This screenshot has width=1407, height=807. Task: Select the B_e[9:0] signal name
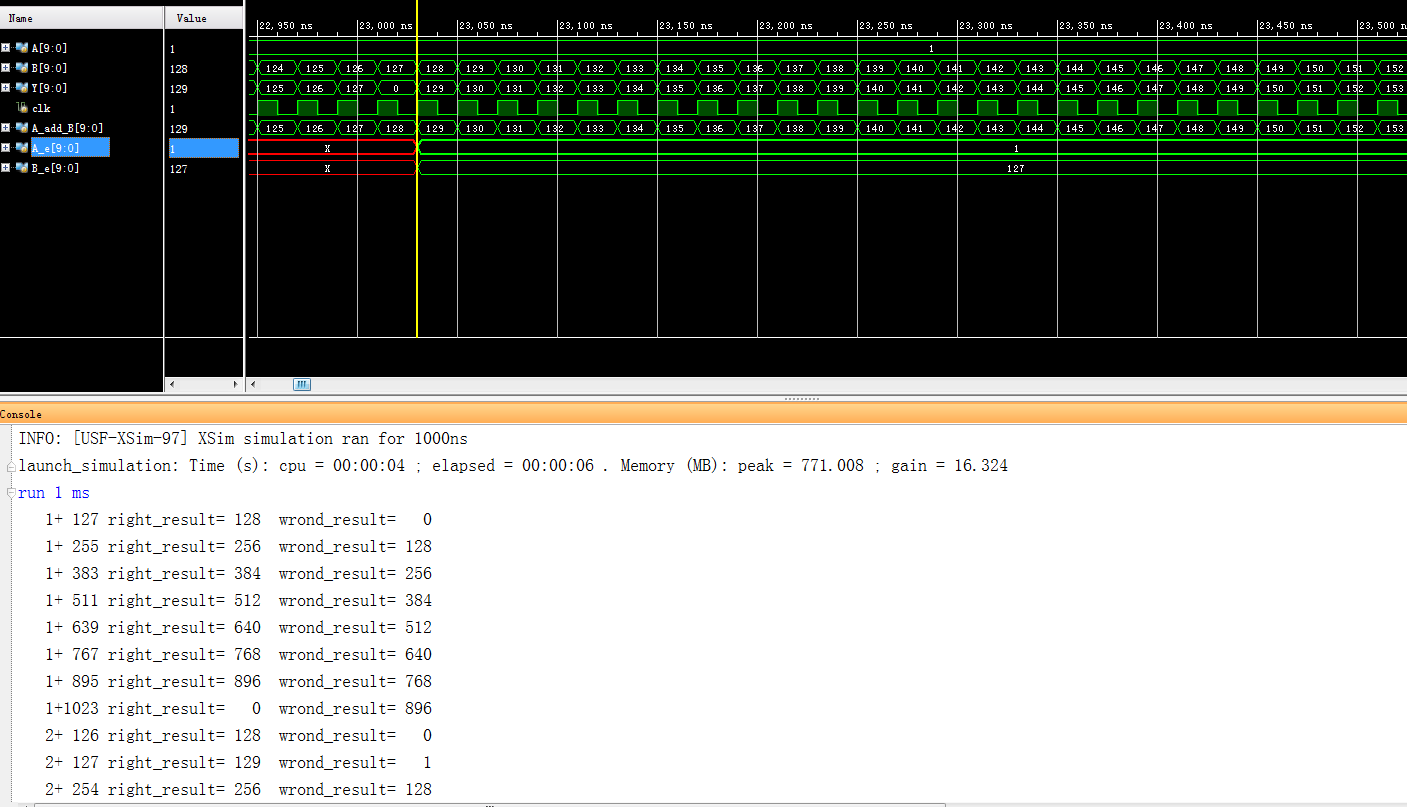pos(55,168)
